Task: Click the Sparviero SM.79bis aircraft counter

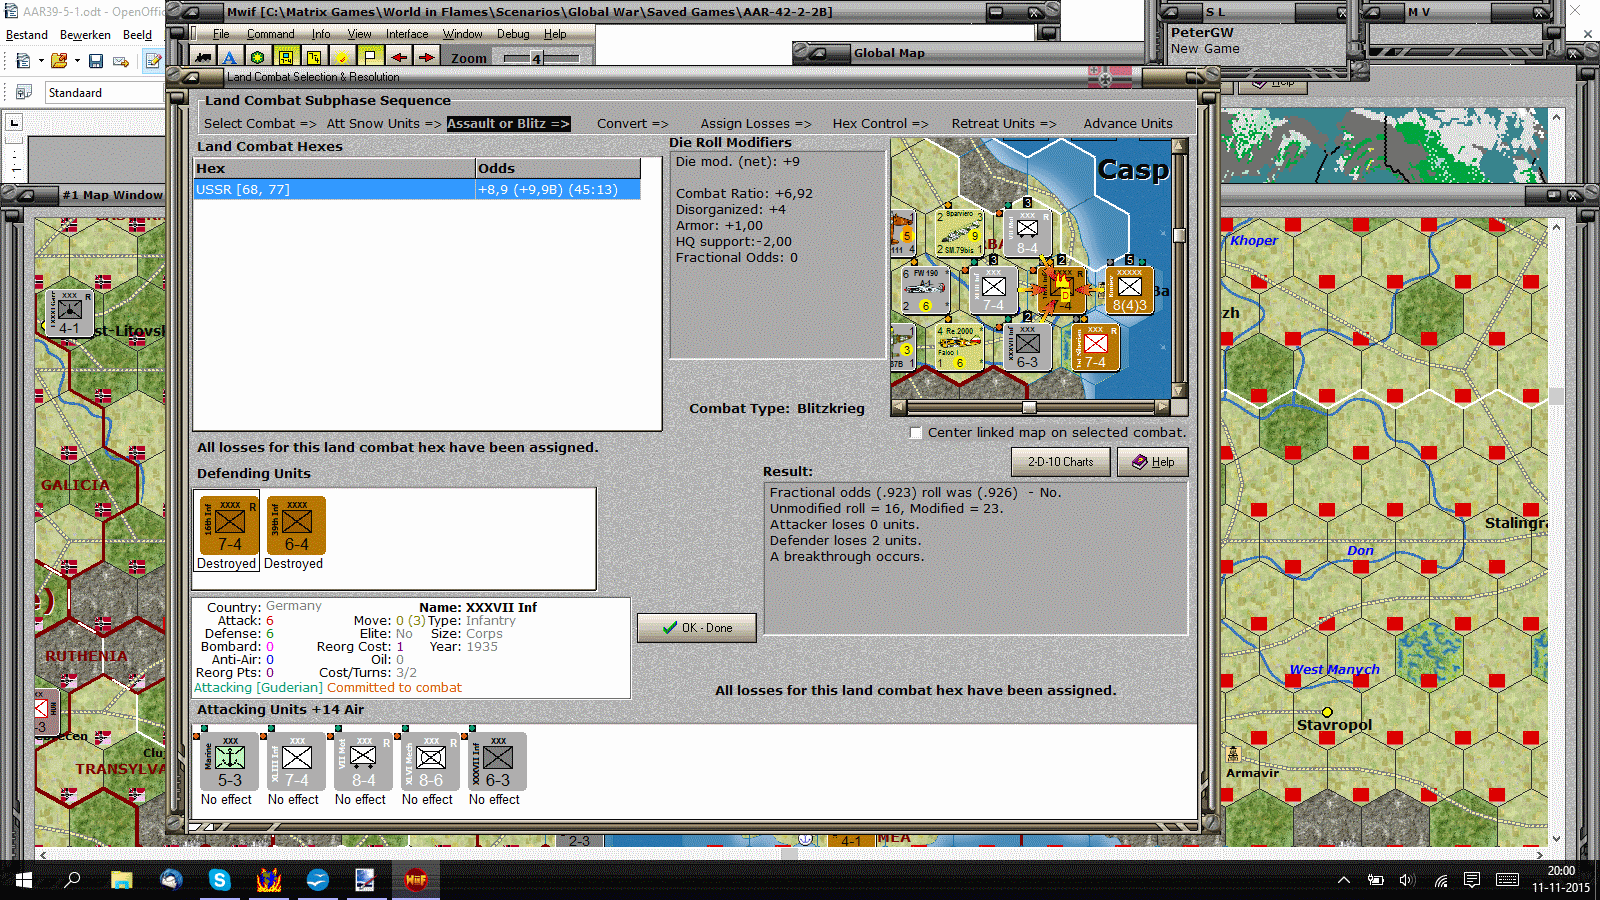Action: 958,232
